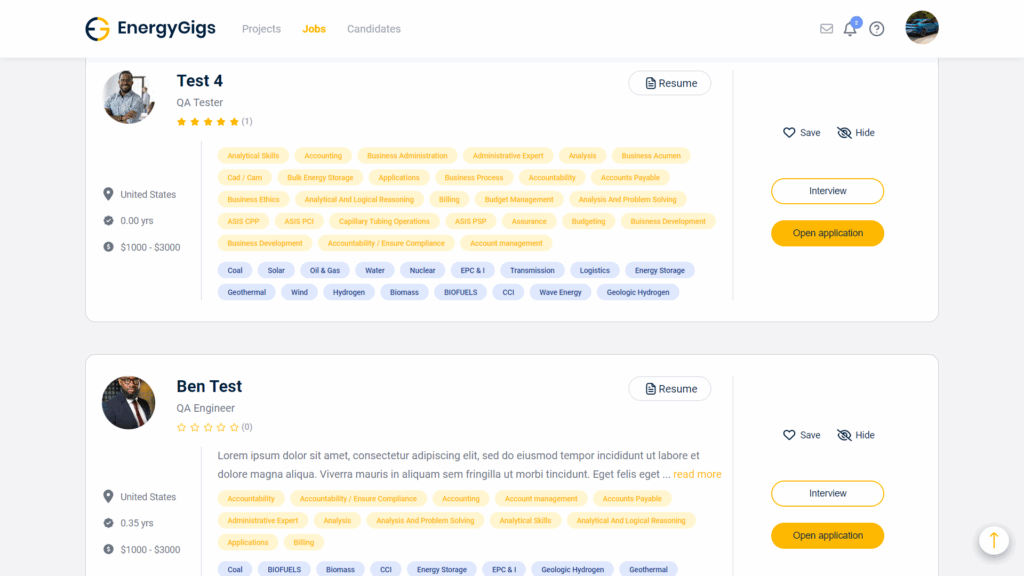Go to the Projects tab
Viewport: 1024px width, 576px height.
(x=261, y=29)
